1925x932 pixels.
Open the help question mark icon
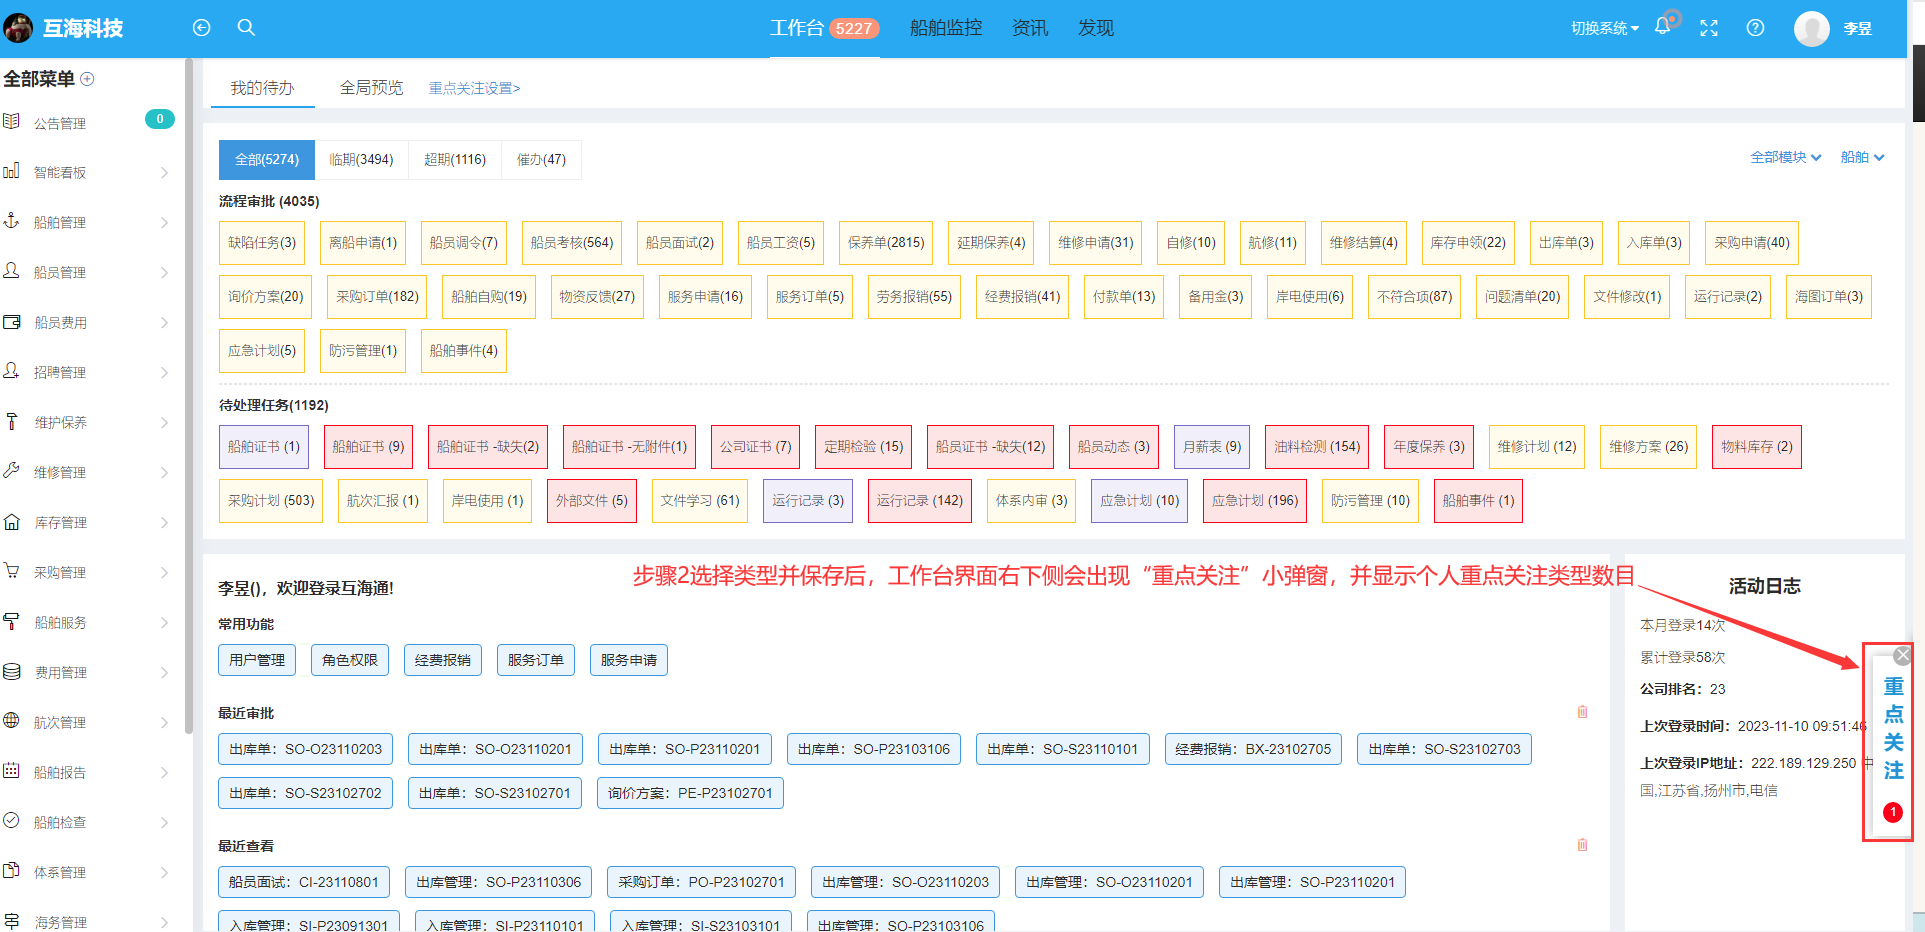(x=1755, y=28)
